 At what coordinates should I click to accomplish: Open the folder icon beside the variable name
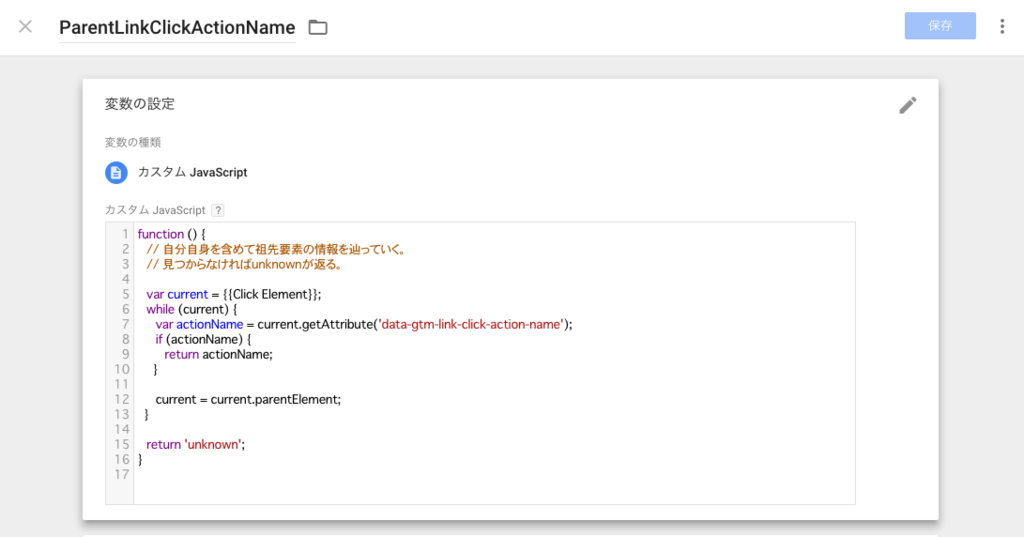318,27
